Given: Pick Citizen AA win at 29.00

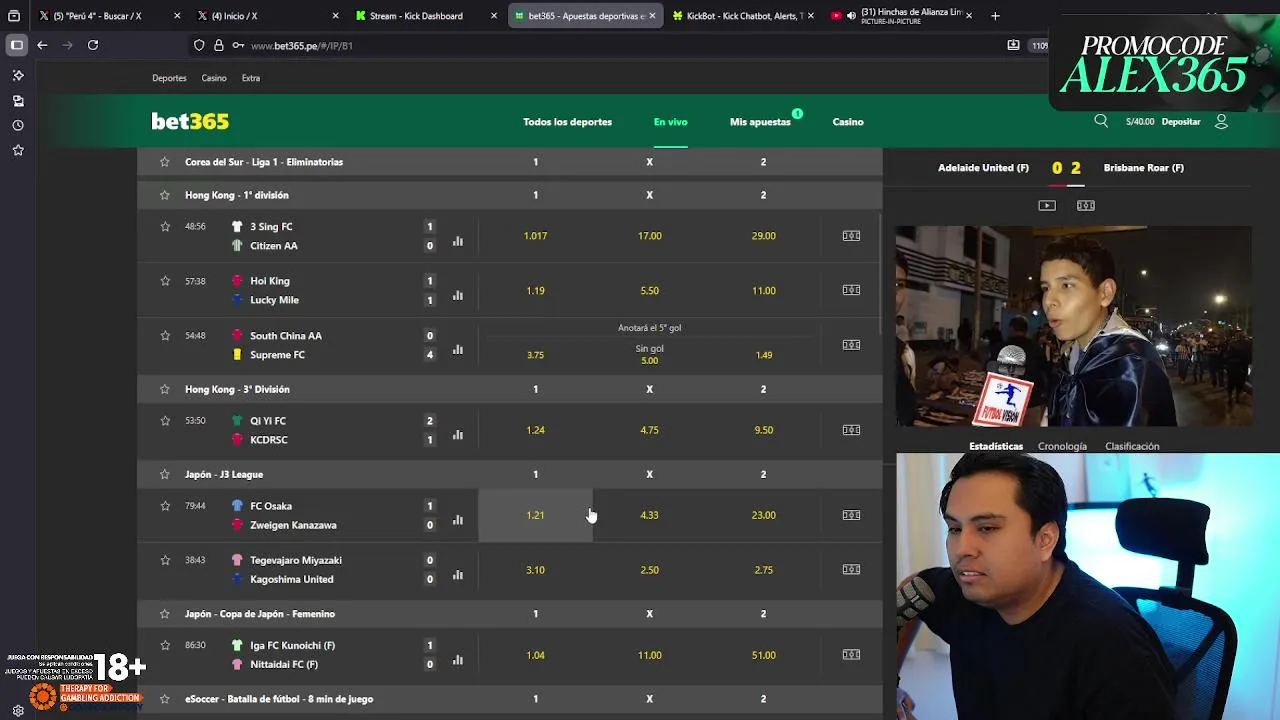Looking at the screenshot, I should click(763, 236).
